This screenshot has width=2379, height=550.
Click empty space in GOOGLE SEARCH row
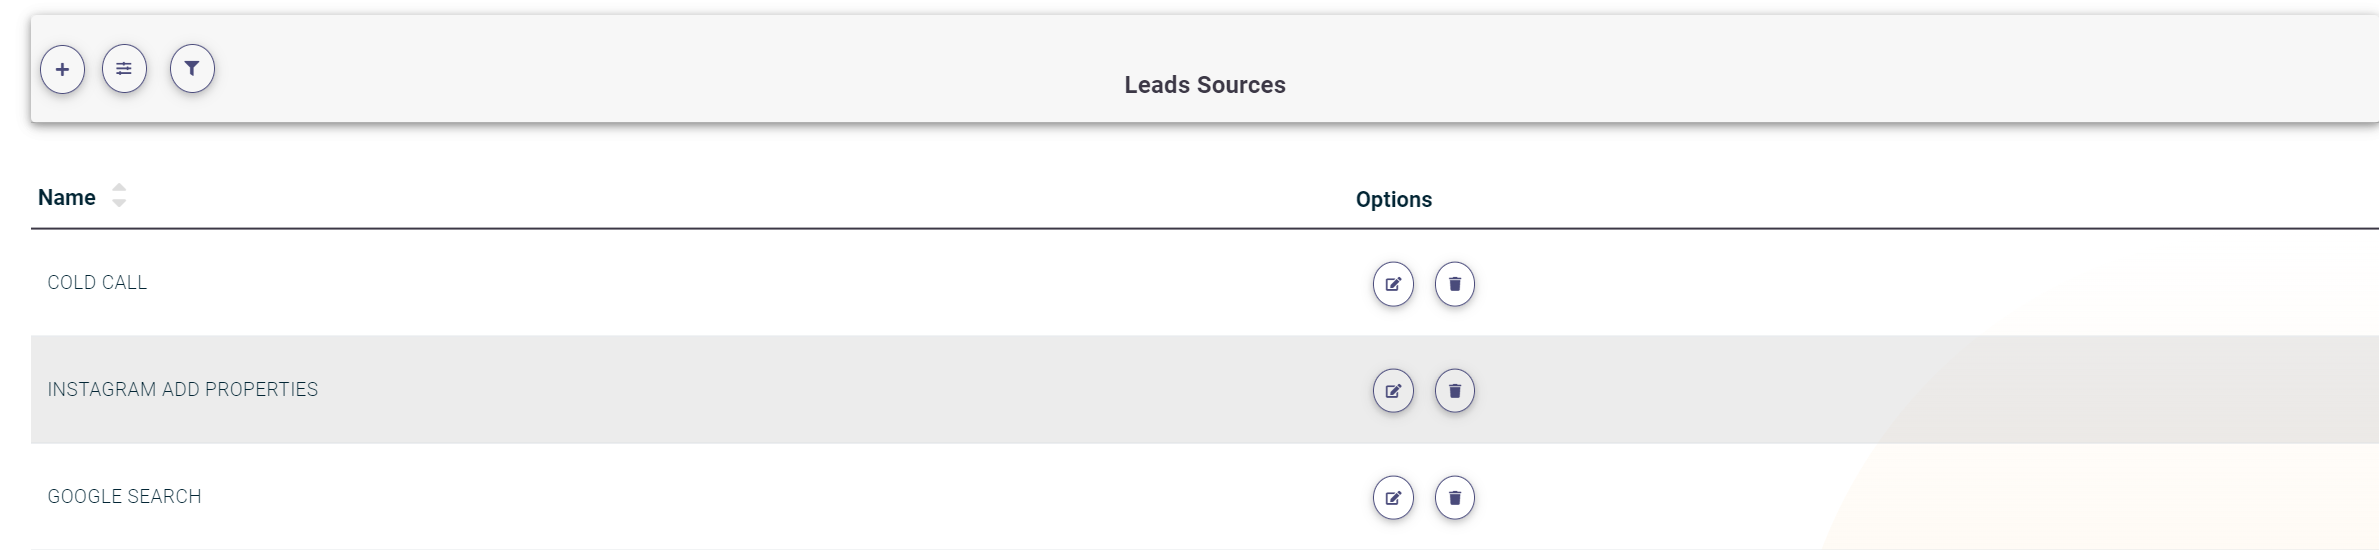point(800,497)
